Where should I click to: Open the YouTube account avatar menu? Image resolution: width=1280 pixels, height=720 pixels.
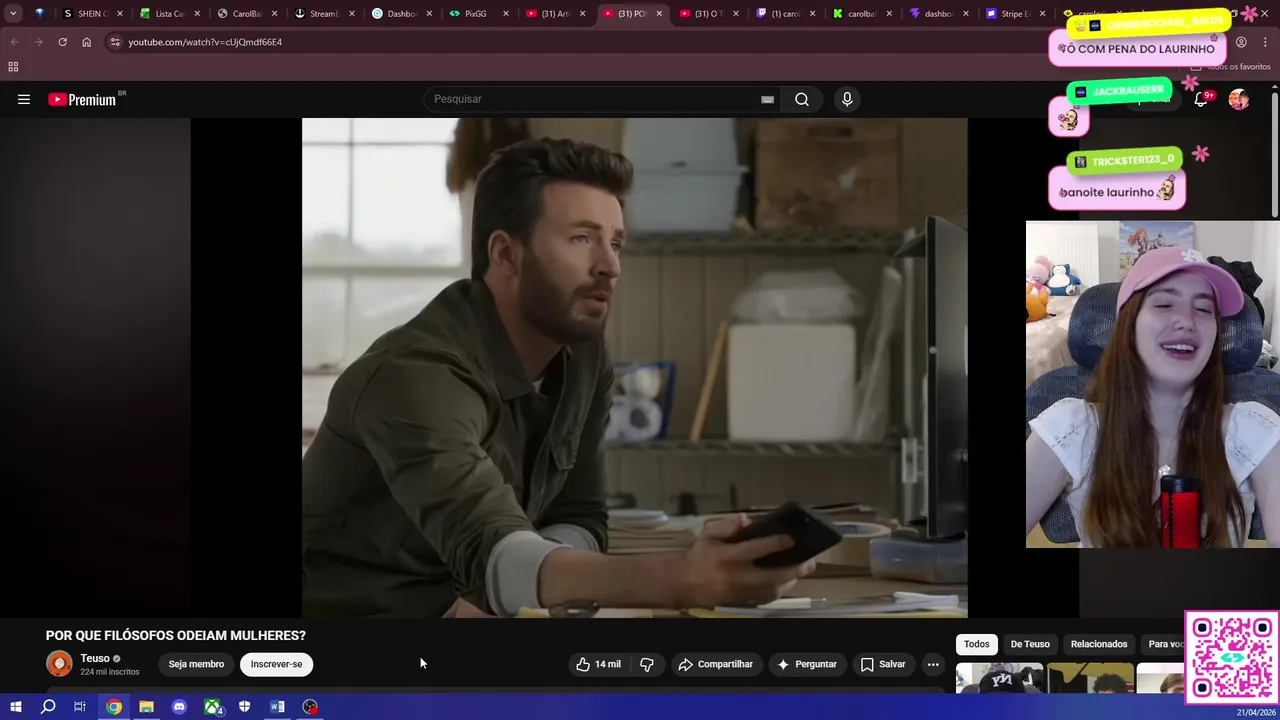[x=1239, y=99]
